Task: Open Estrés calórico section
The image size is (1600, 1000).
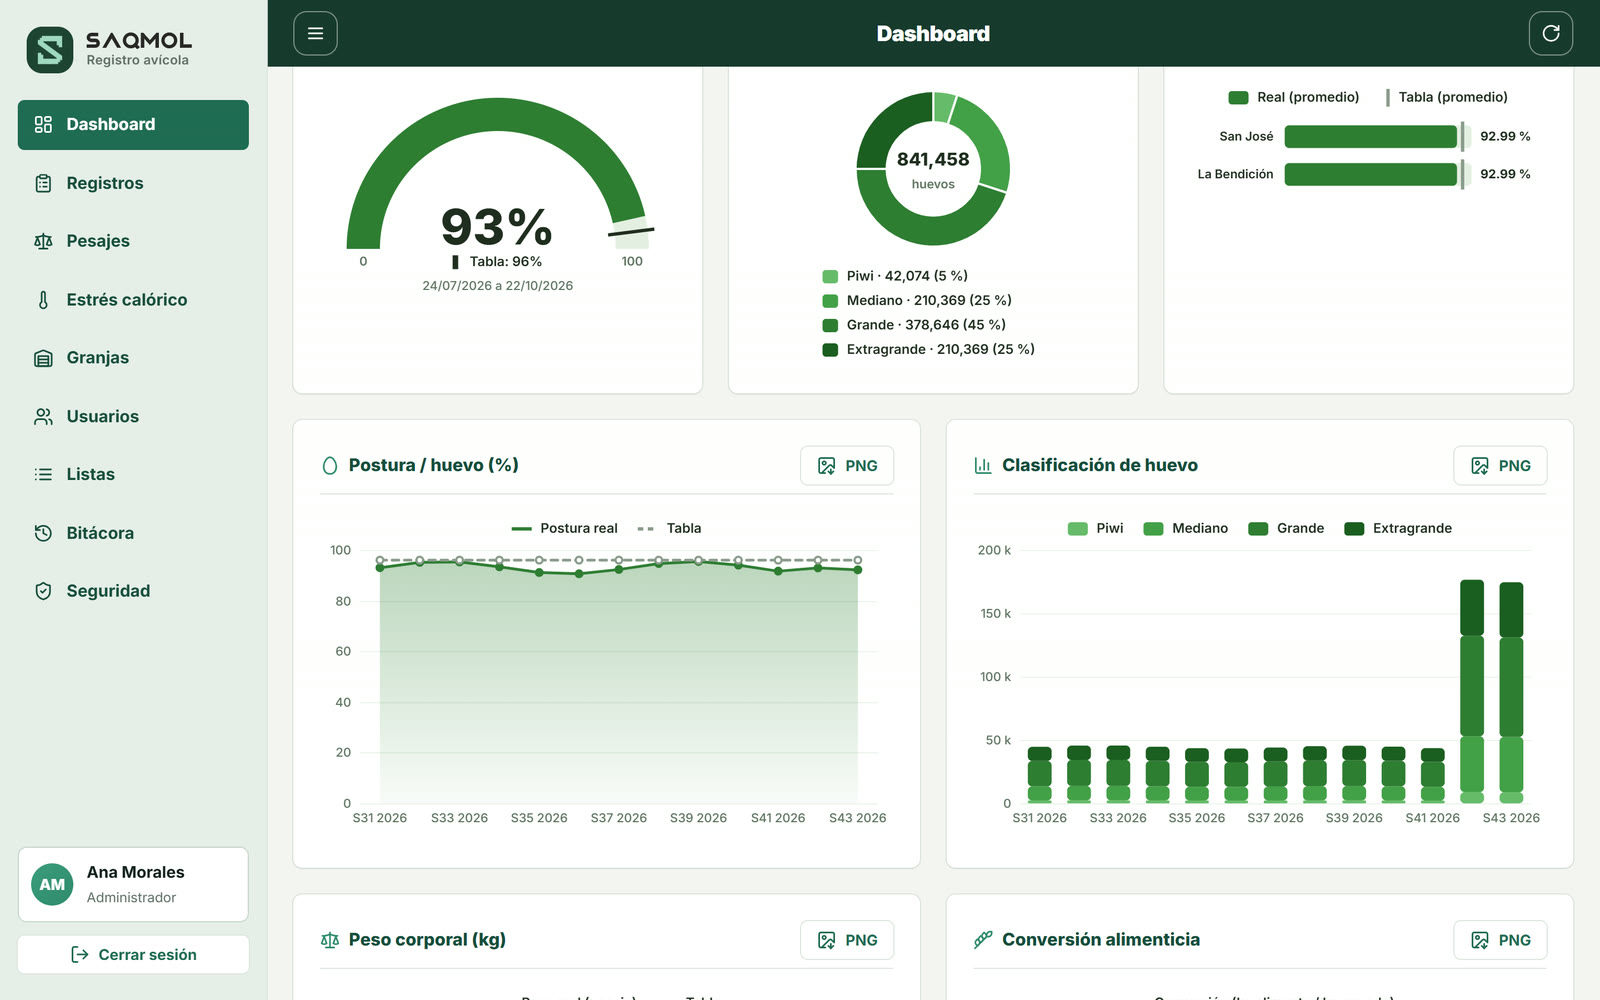Action: pyautogui.click(x=133, y=300)
